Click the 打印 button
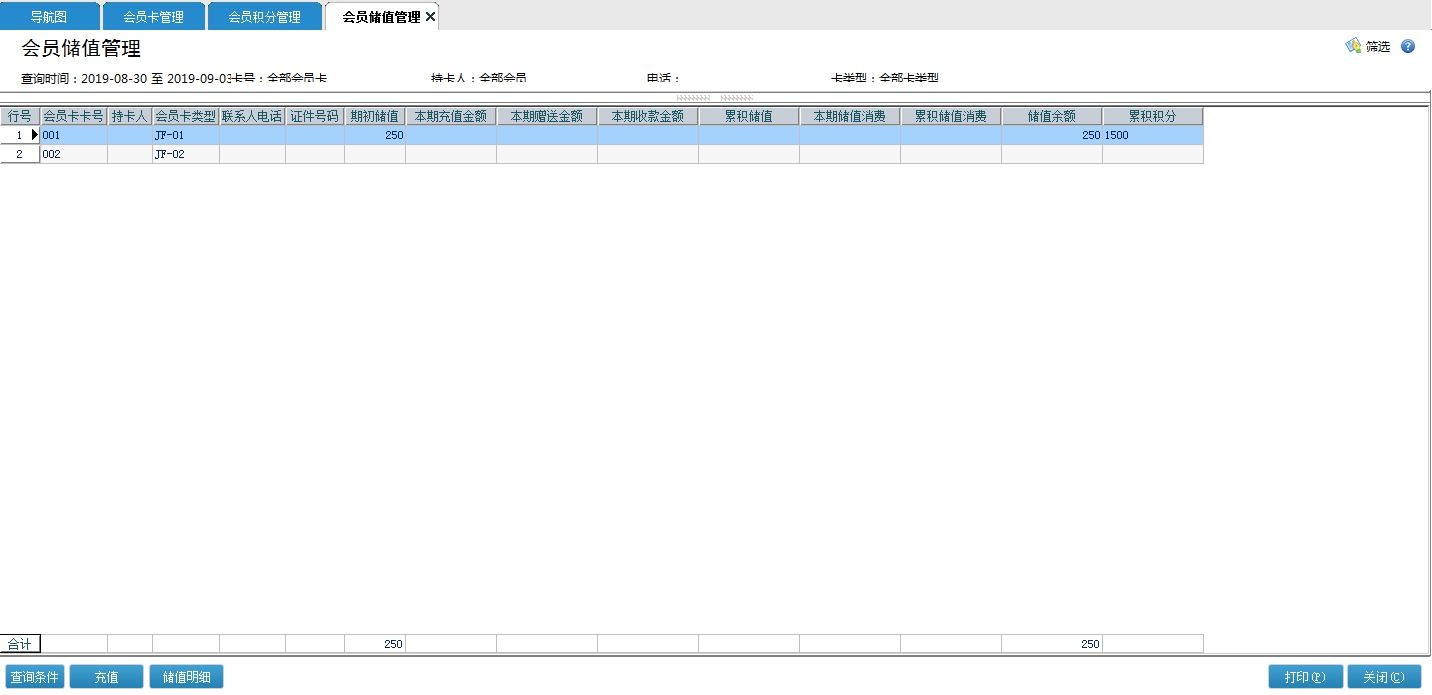 pos(1305,677)
